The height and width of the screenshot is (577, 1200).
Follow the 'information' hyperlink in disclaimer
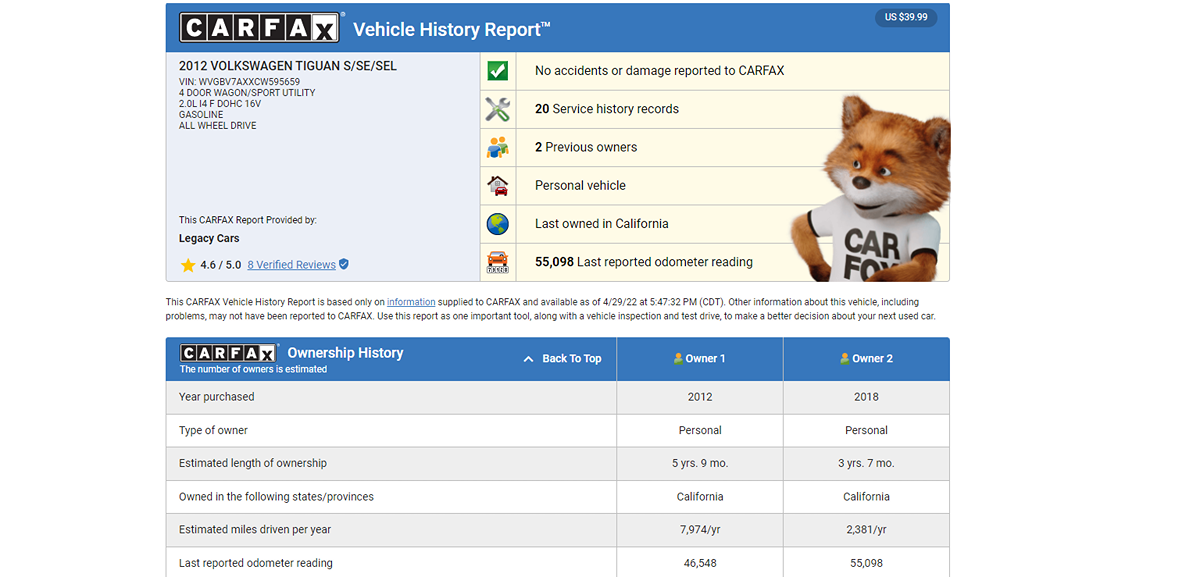411,302
